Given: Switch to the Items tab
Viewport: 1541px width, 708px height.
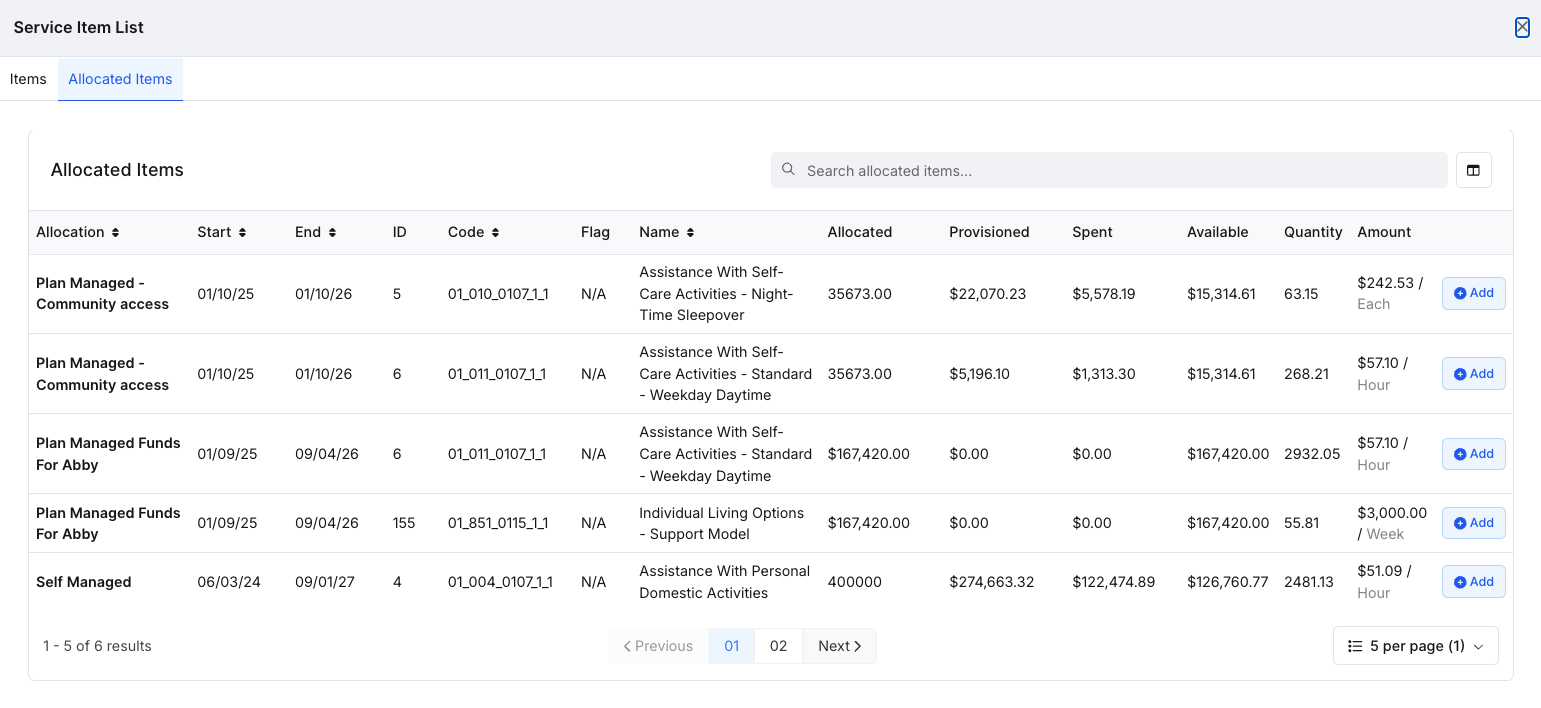Looking at the screenshot, I should tap(28, 79).
